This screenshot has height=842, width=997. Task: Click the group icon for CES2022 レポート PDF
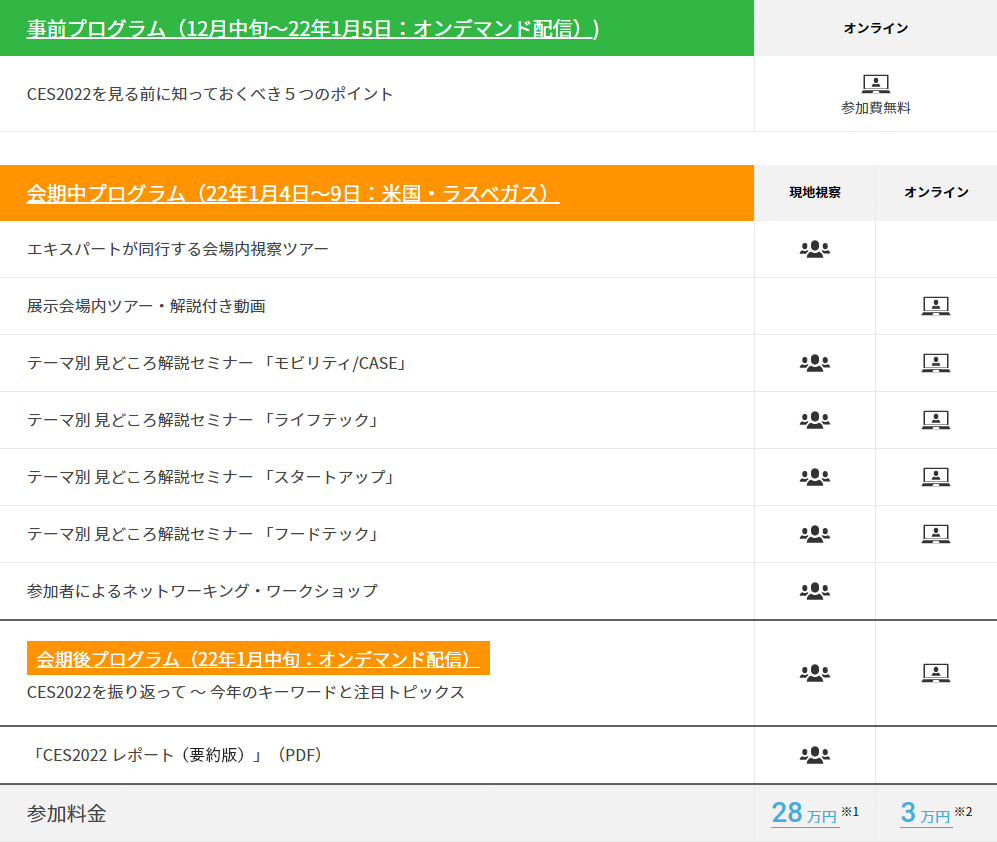[815, 755]
